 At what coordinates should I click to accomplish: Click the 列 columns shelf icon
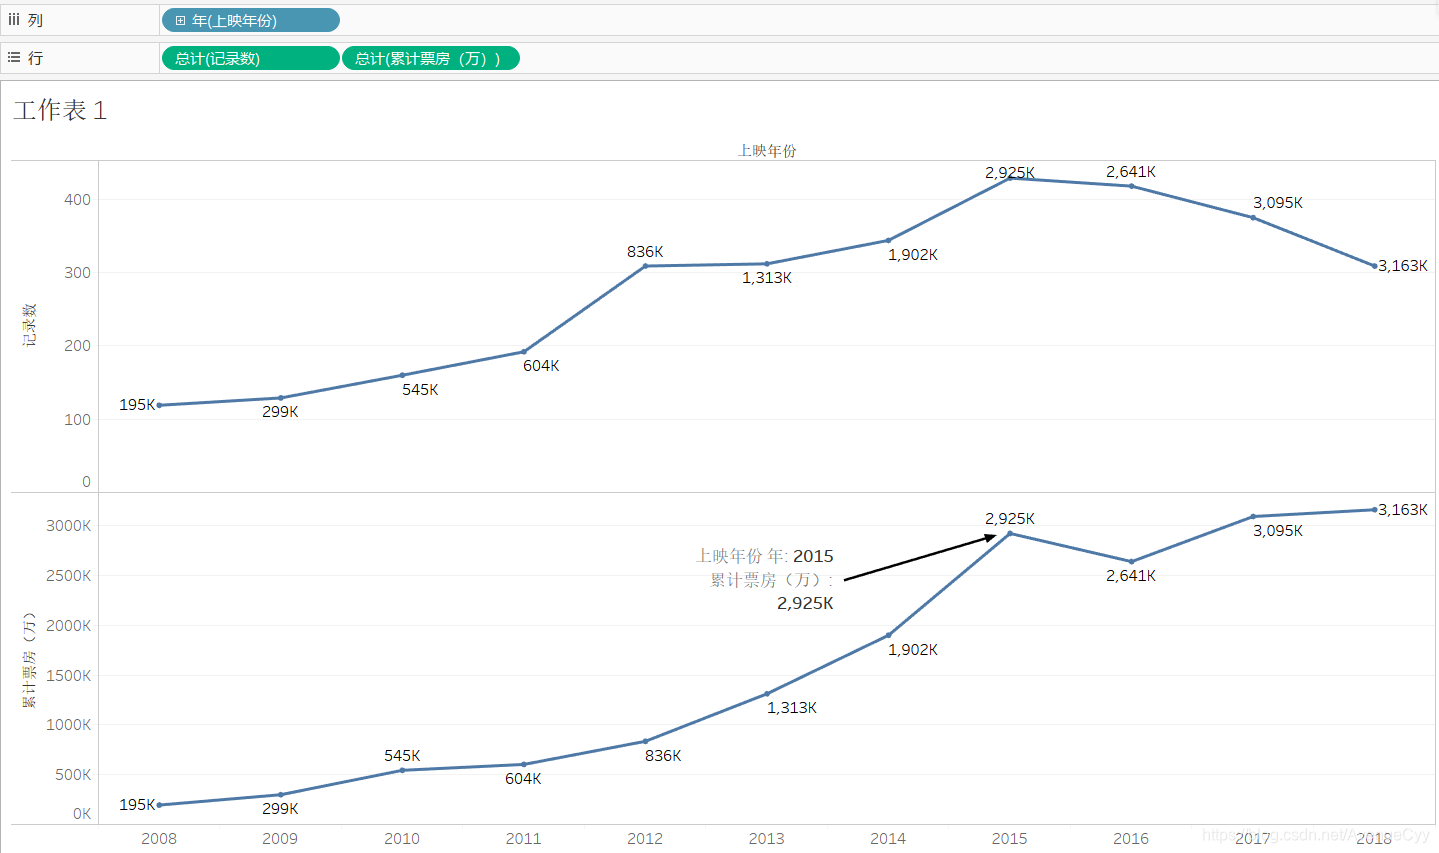point(14,20)
